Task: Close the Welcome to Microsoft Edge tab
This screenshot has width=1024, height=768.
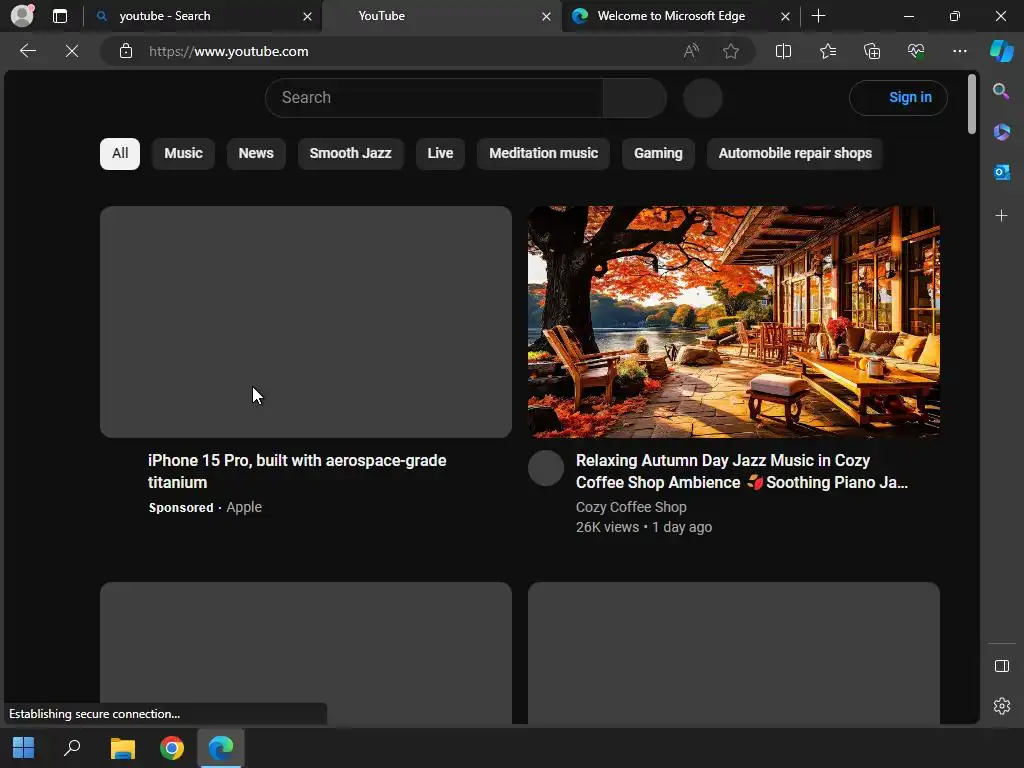Action: coord(785,16)
